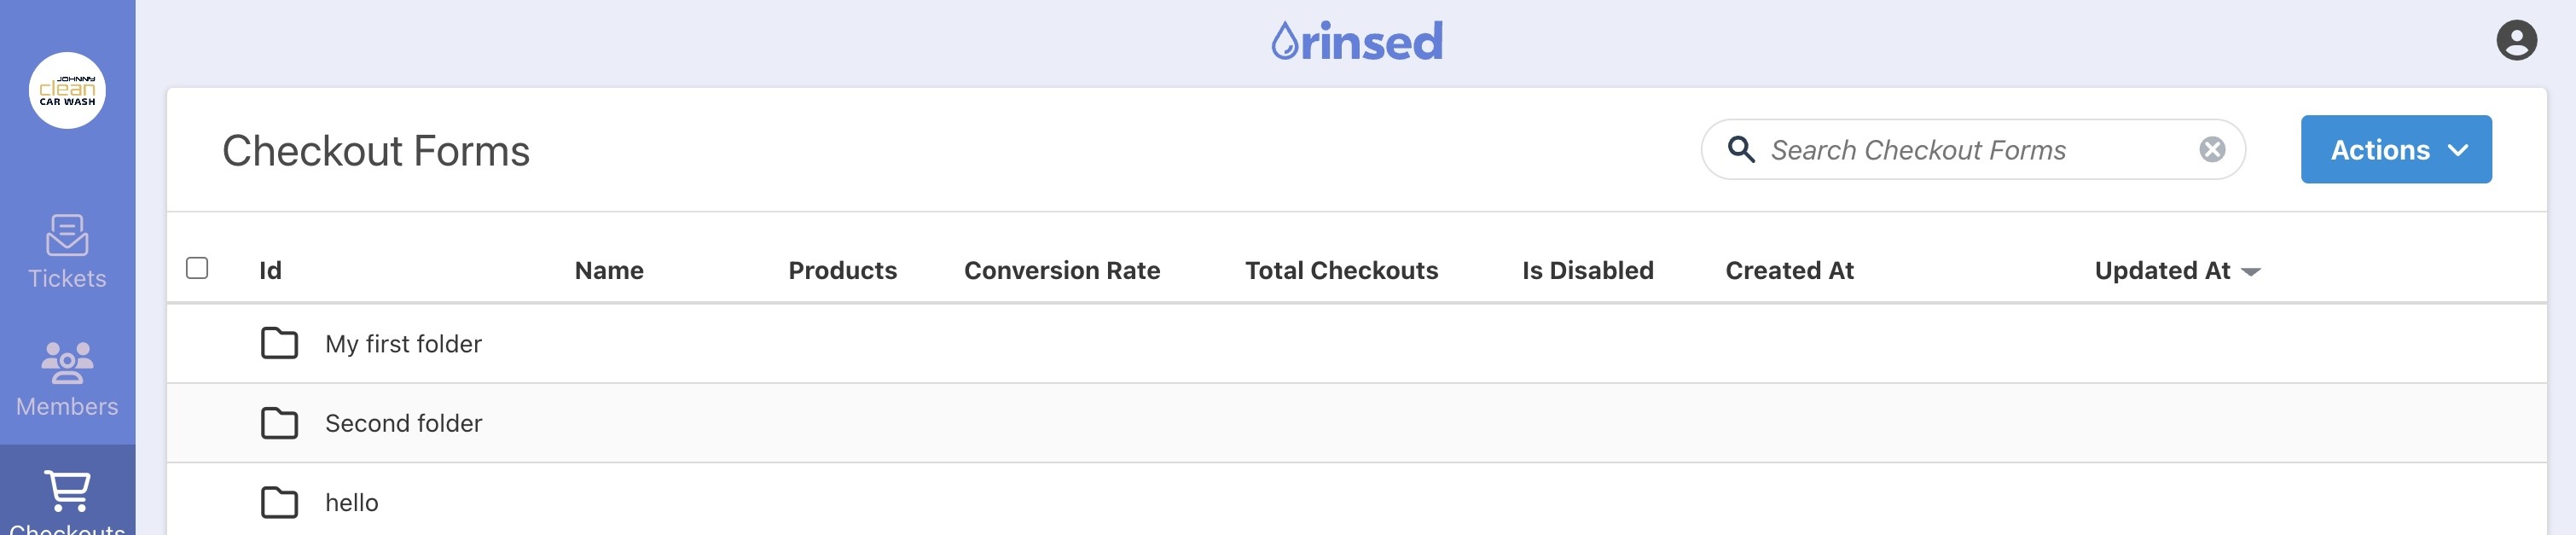Image resolution: width=2576 pixels, height=535 pixels.
Task: Sort by the Is Disabled column
Action: click(1587, 271)
